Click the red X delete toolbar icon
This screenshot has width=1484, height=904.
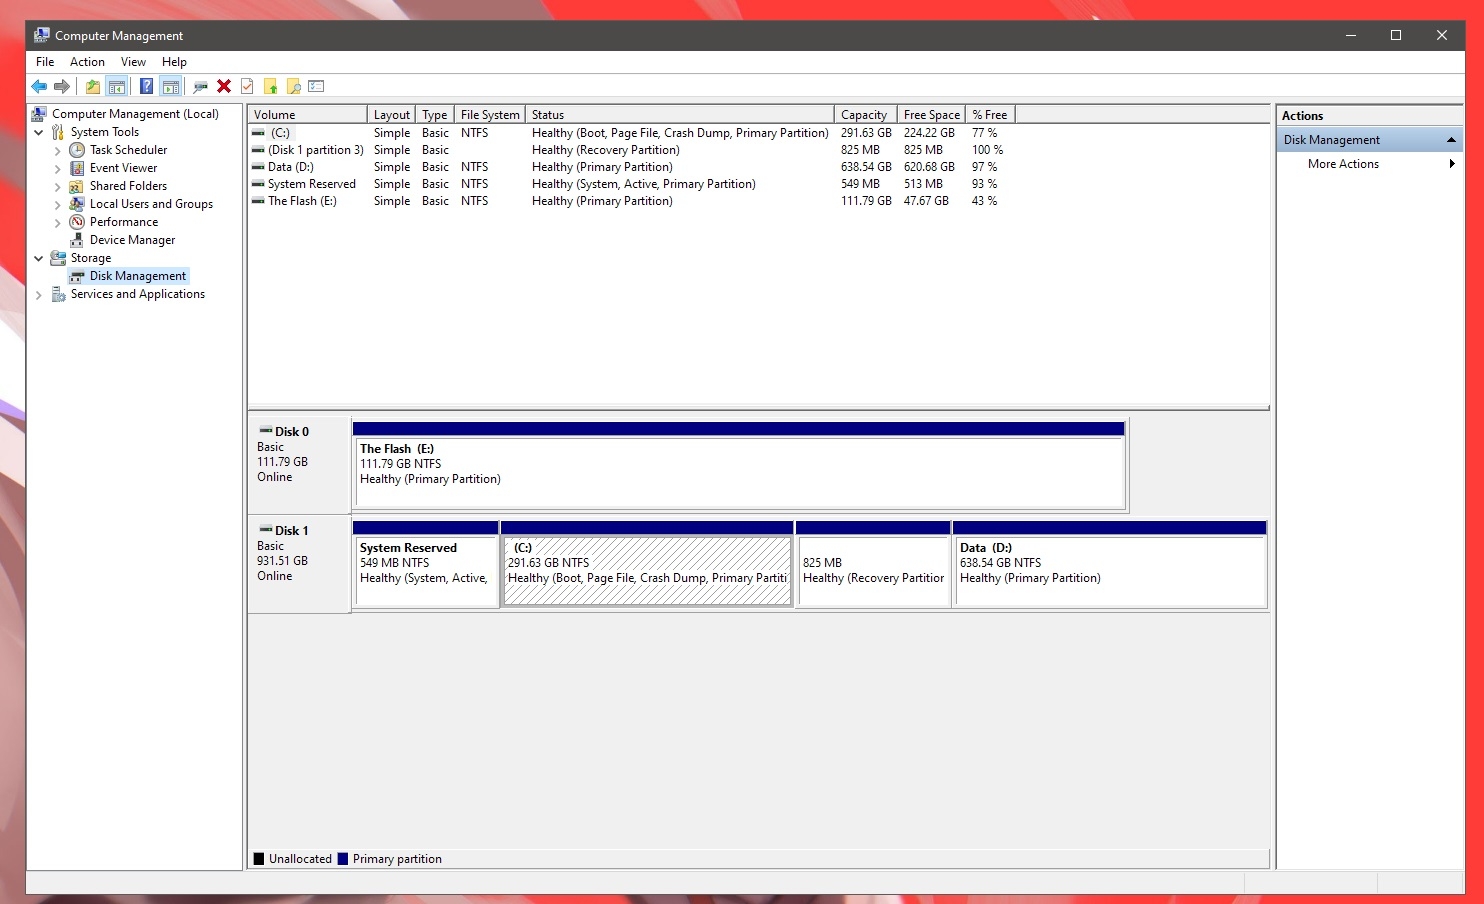tap(222, 86)
